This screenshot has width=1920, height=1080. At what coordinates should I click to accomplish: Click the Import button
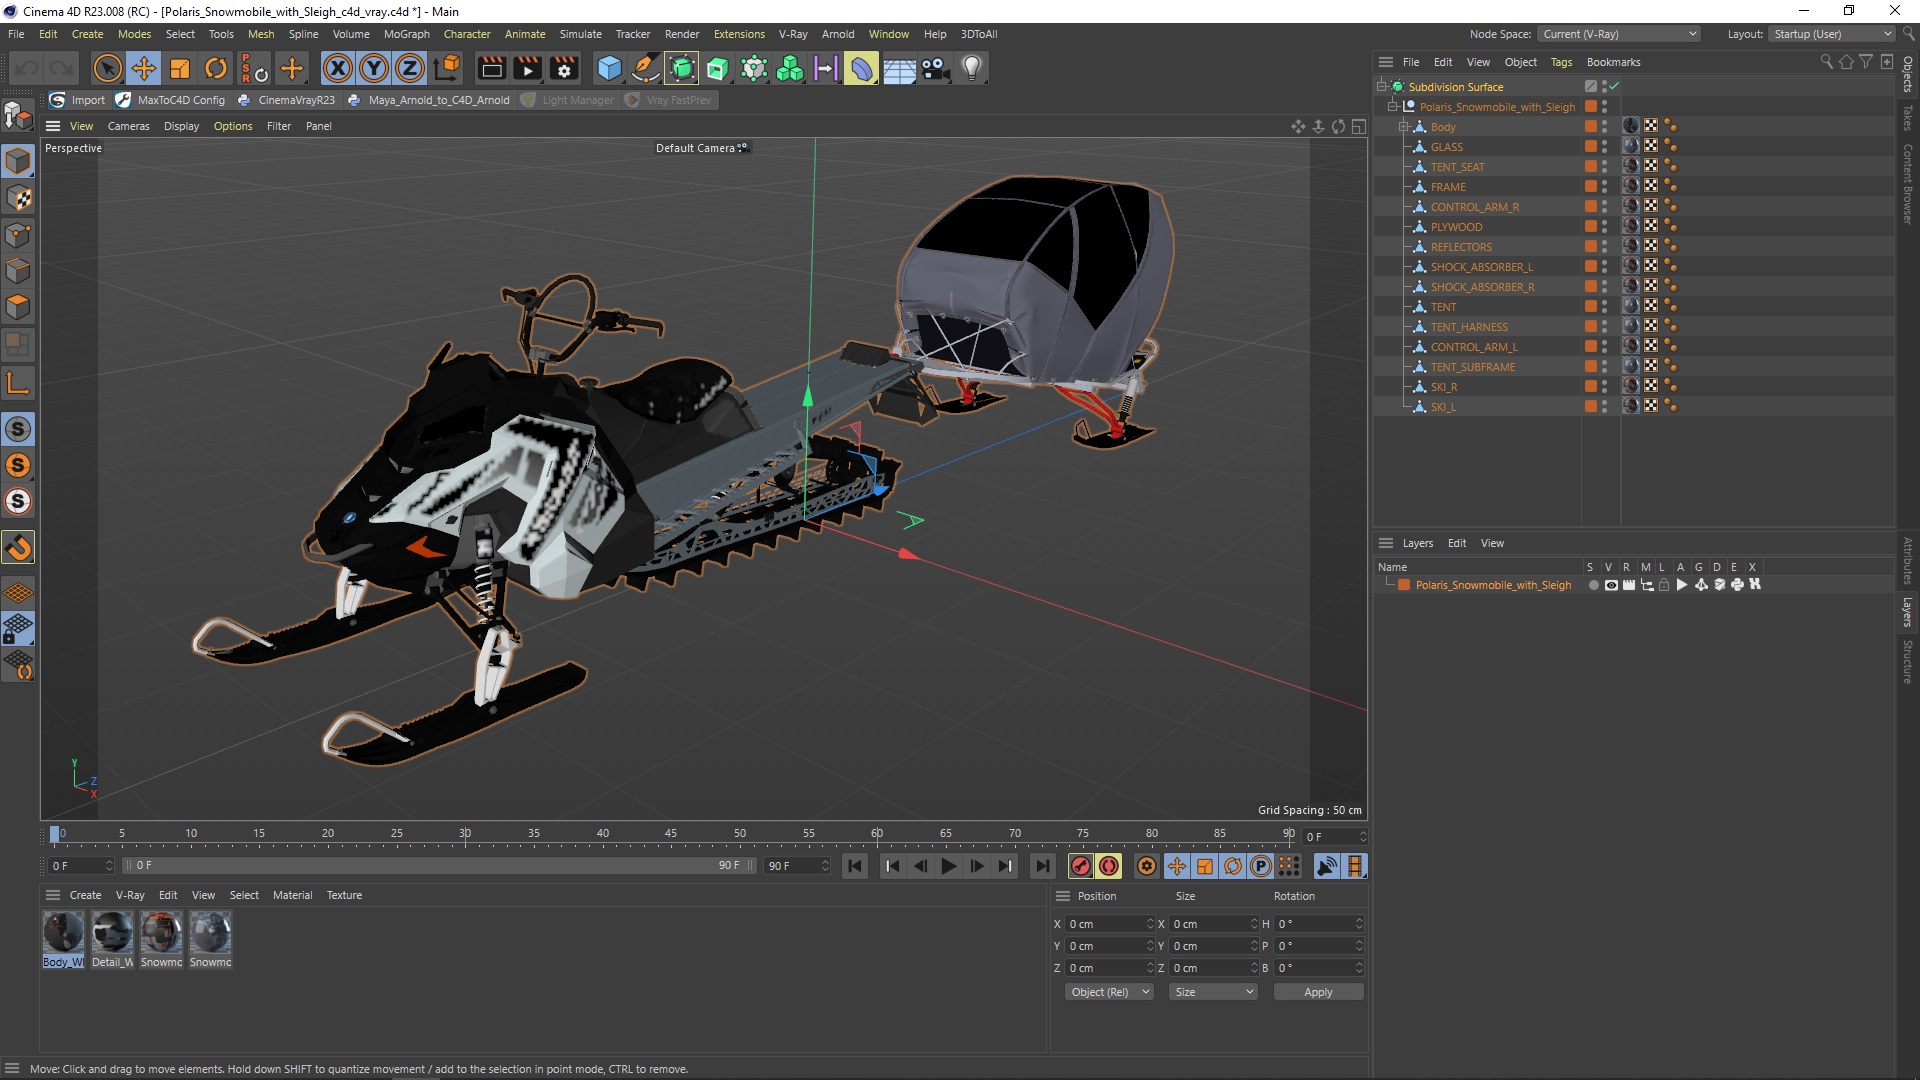tap(78, 100)
